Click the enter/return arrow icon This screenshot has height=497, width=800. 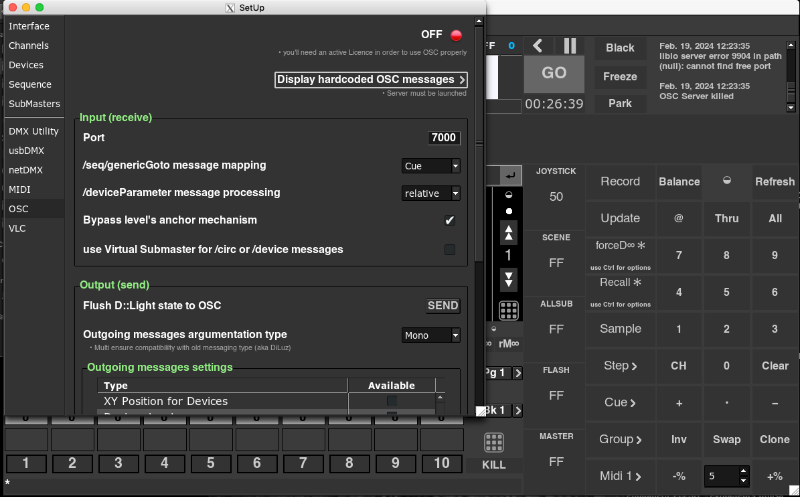point(511,176)
